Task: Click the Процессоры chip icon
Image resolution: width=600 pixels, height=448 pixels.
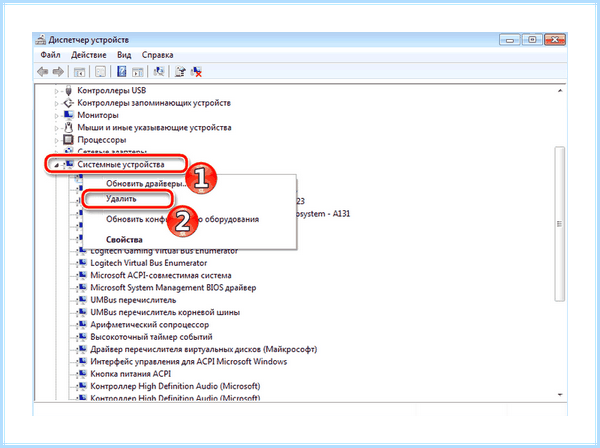Action: (x=68, y=140)
